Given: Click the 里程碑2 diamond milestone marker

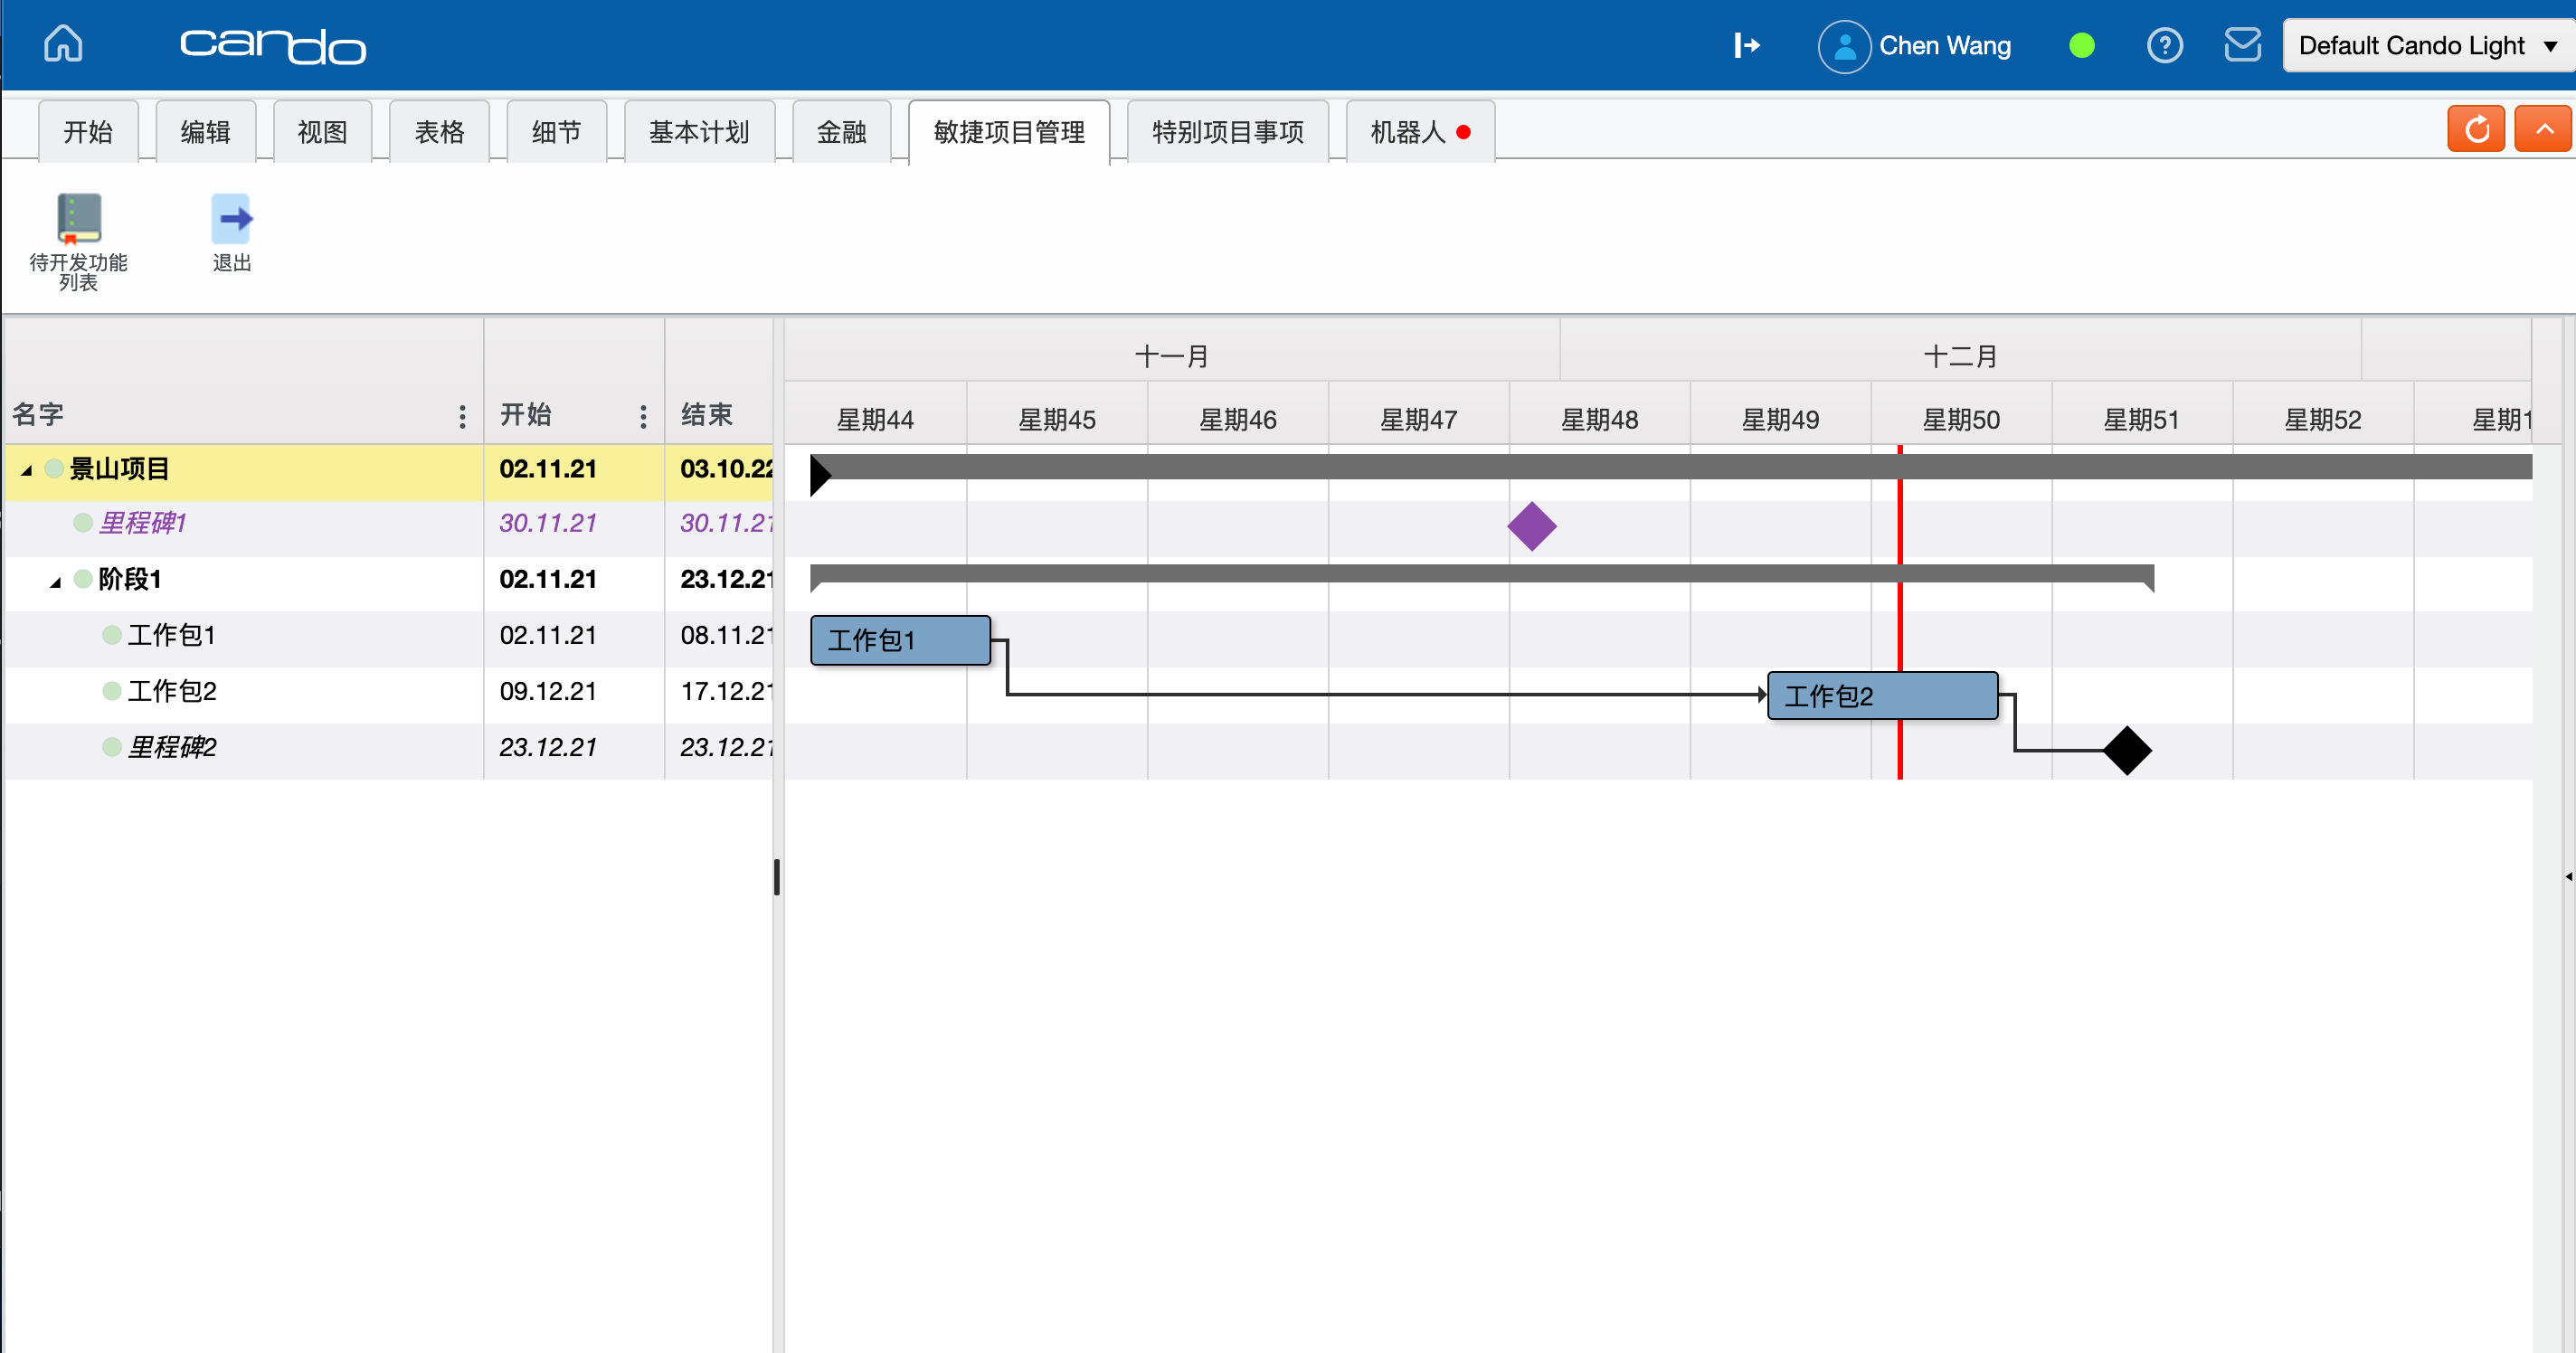Looking at the screenshot, I should click(2126, 750).
